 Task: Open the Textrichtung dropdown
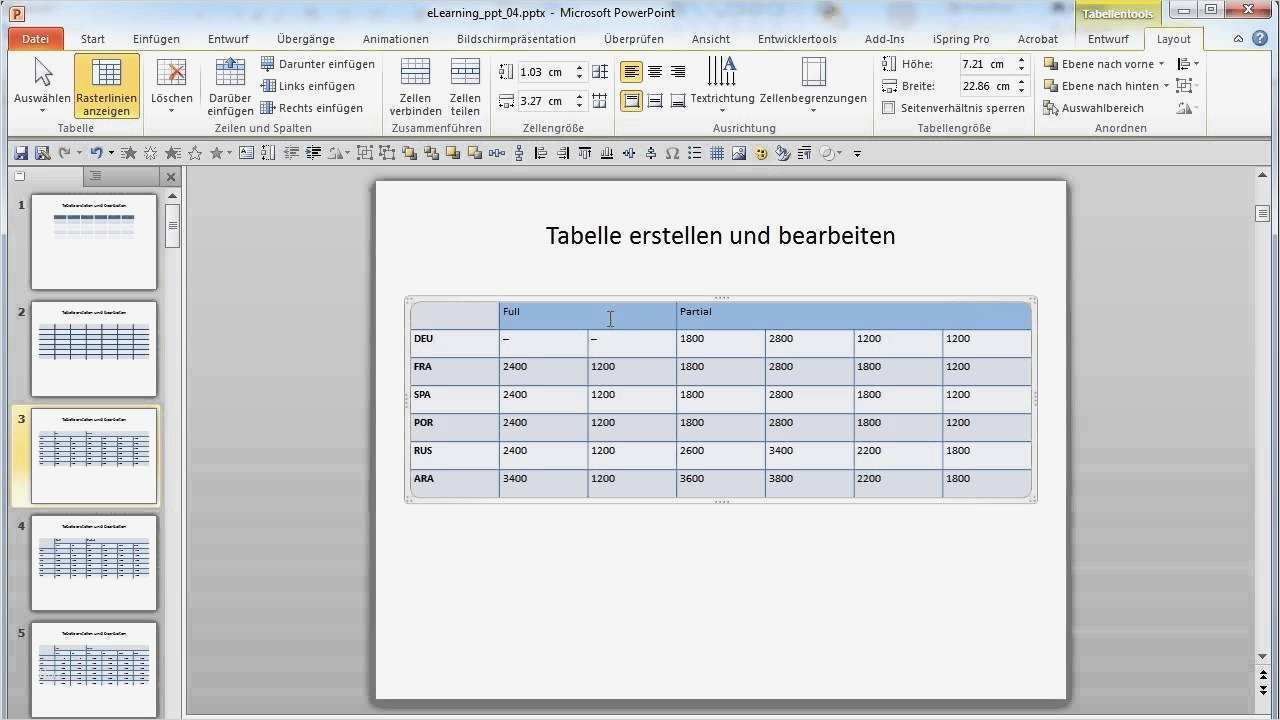[722, 86]
